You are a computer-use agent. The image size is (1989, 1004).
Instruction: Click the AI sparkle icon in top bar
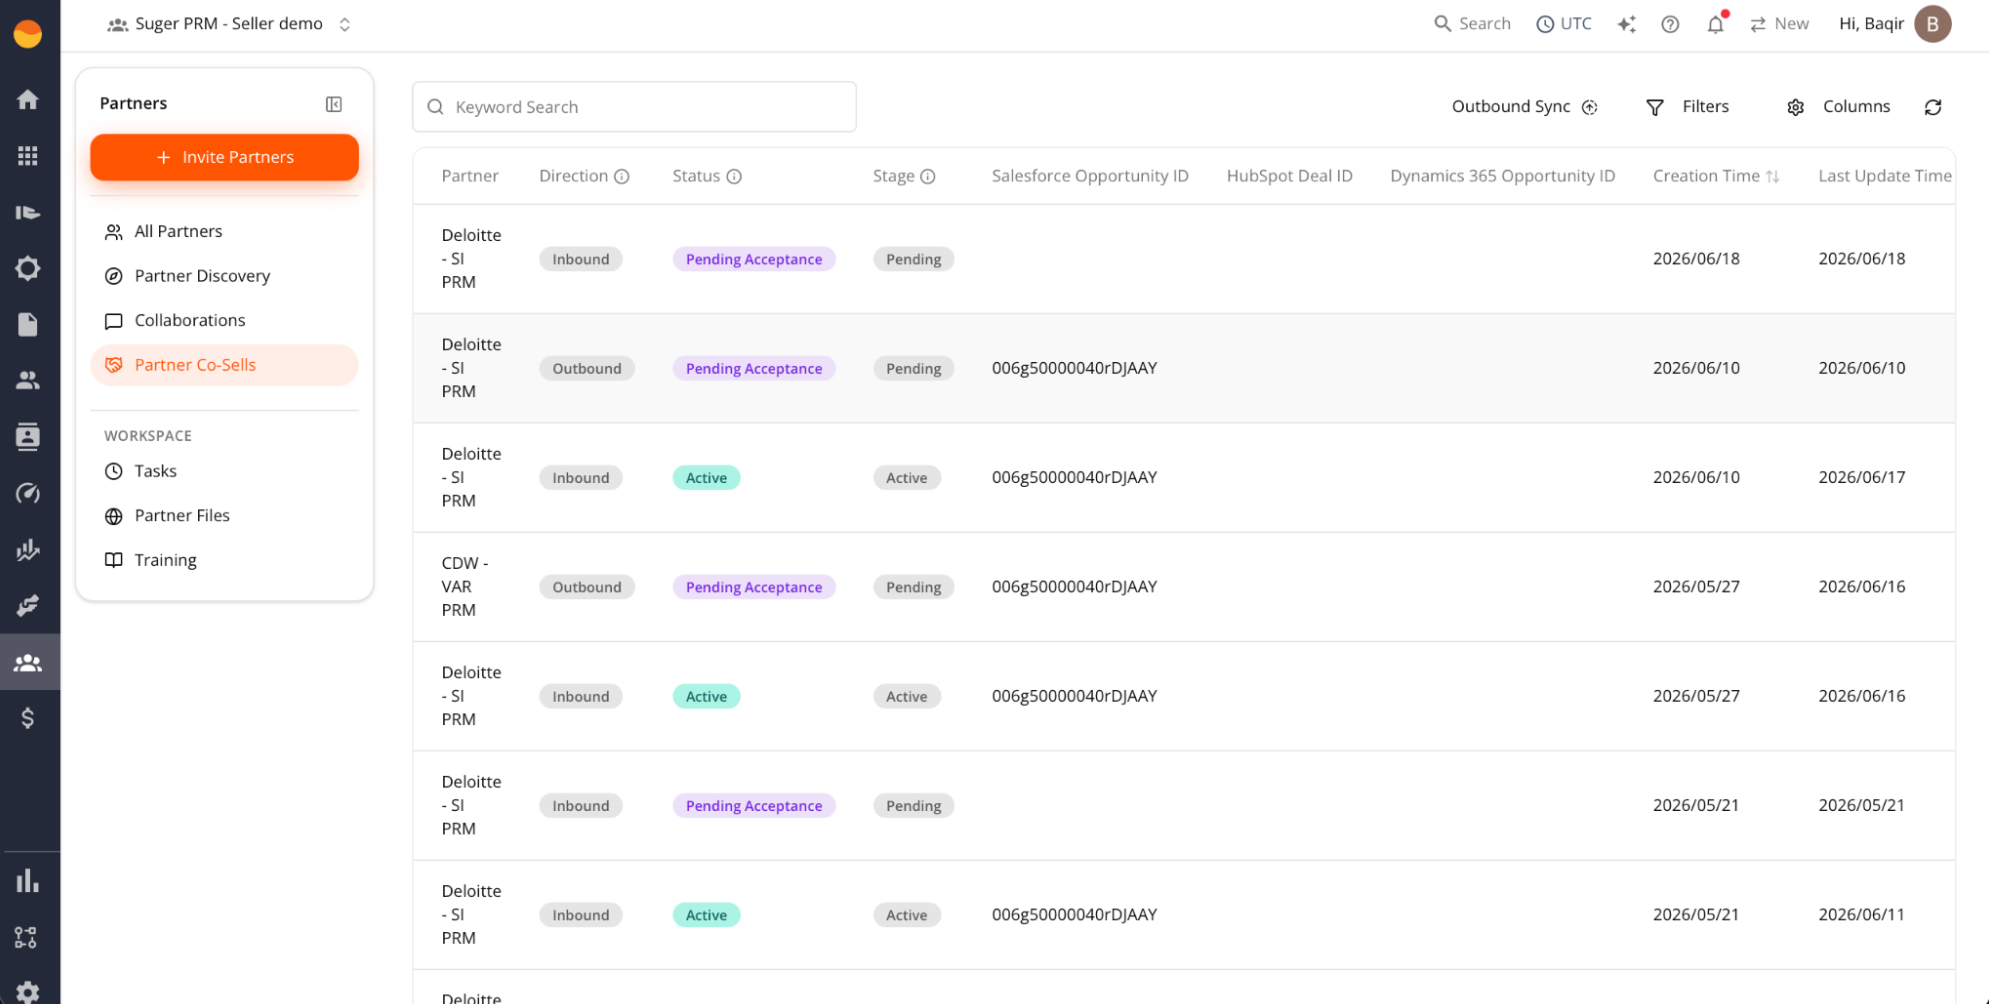coord(1626,24)
